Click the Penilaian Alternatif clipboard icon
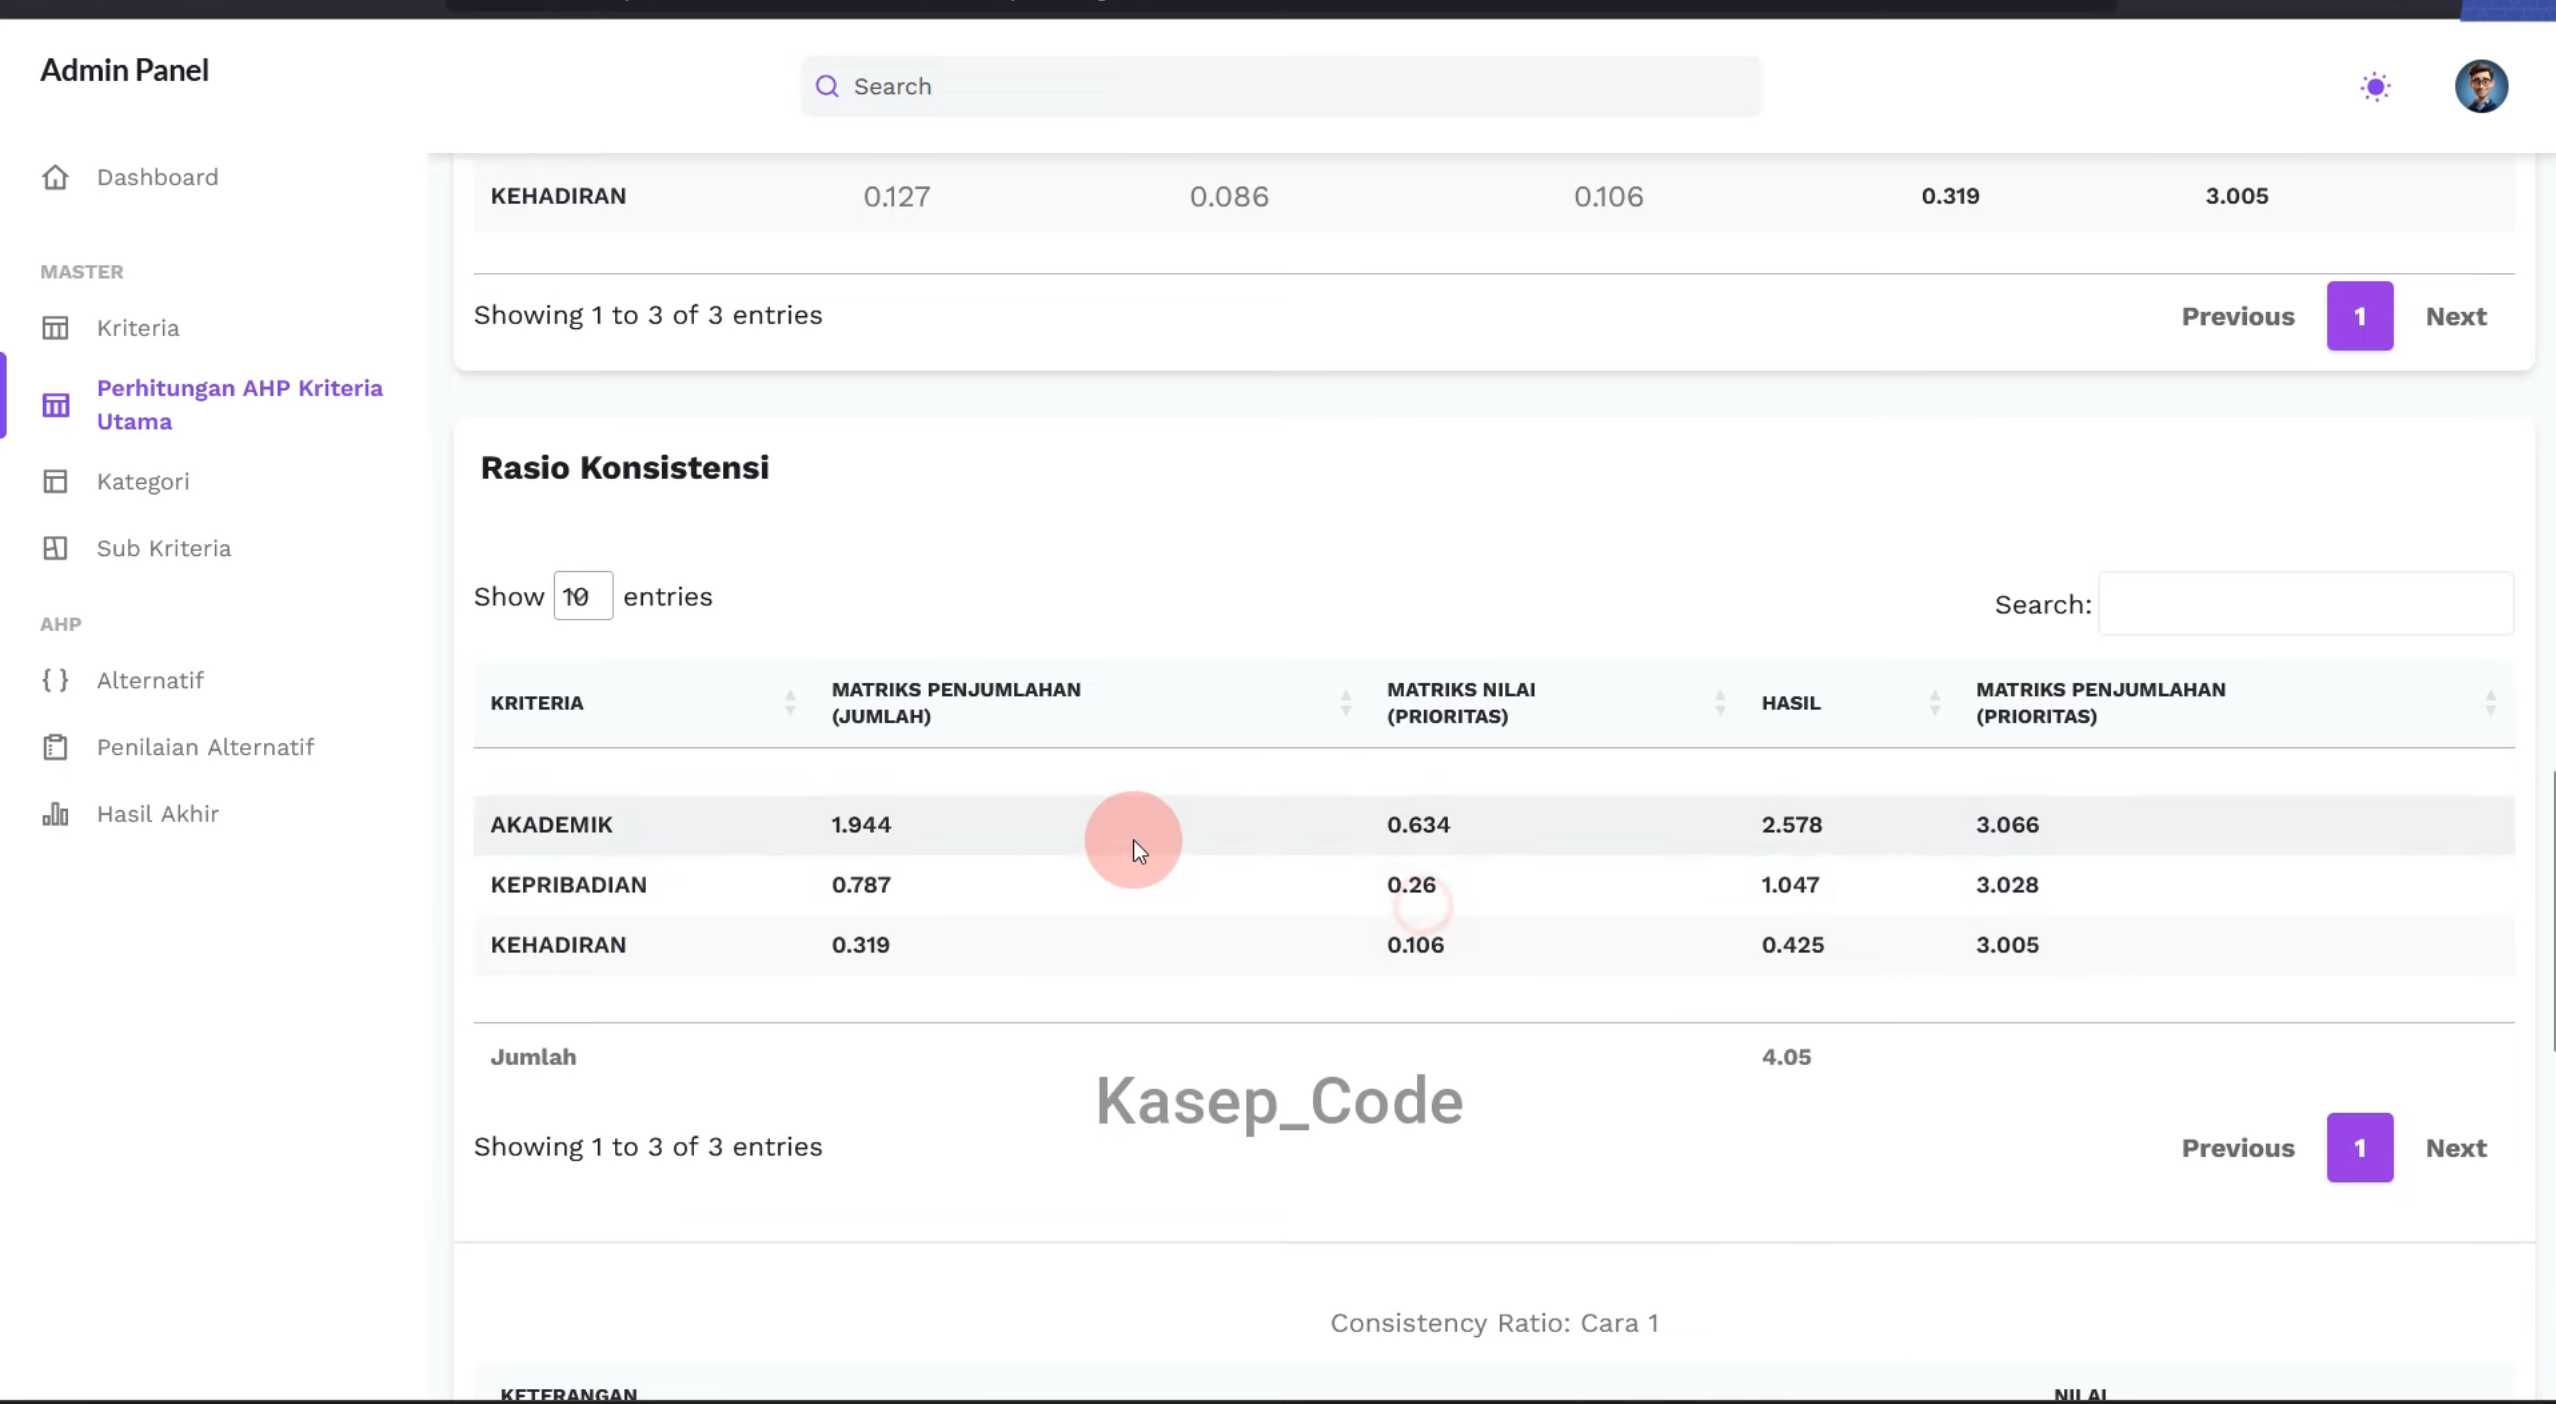Screen dimensions: 2556x1404 (x=55, y=747)
